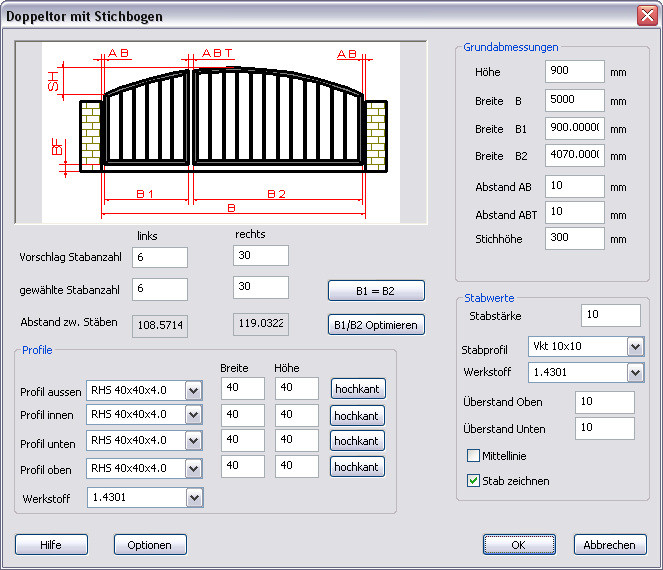Open the Stabprofil dropdown
This screenshot has height=570, width=663.
(635, 346)
